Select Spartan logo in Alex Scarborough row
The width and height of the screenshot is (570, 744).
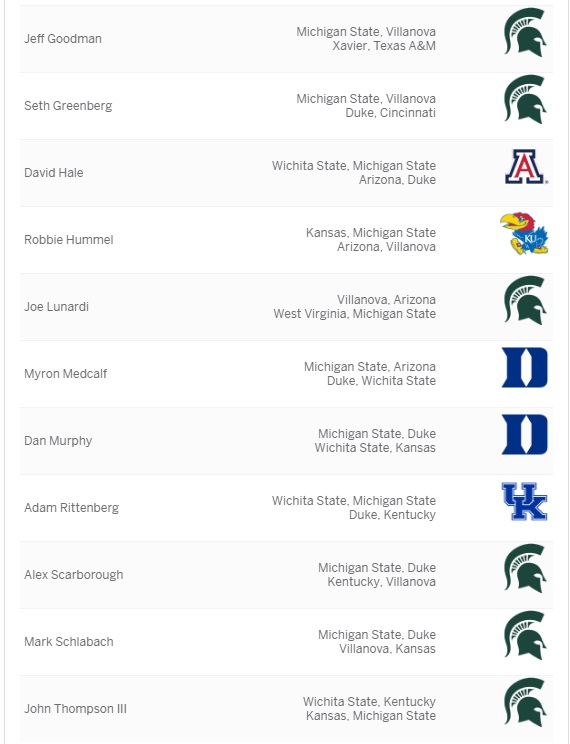click(525, 568)
